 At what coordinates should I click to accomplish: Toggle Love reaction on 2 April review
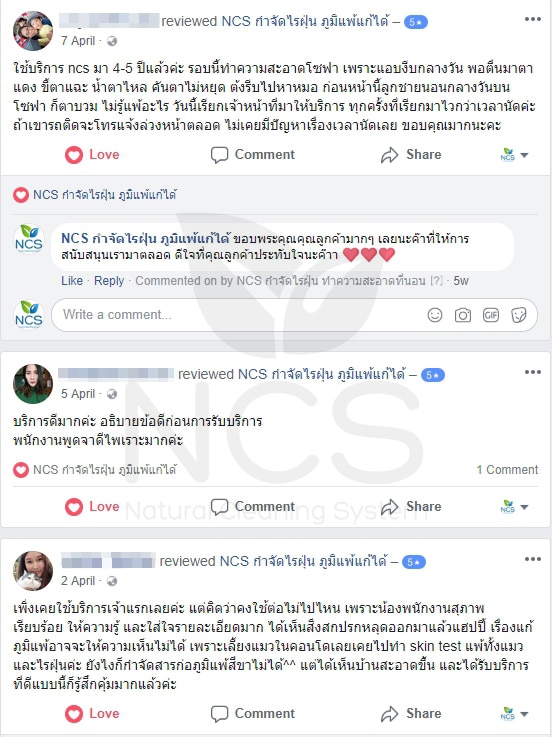click(x=92, y=713)
